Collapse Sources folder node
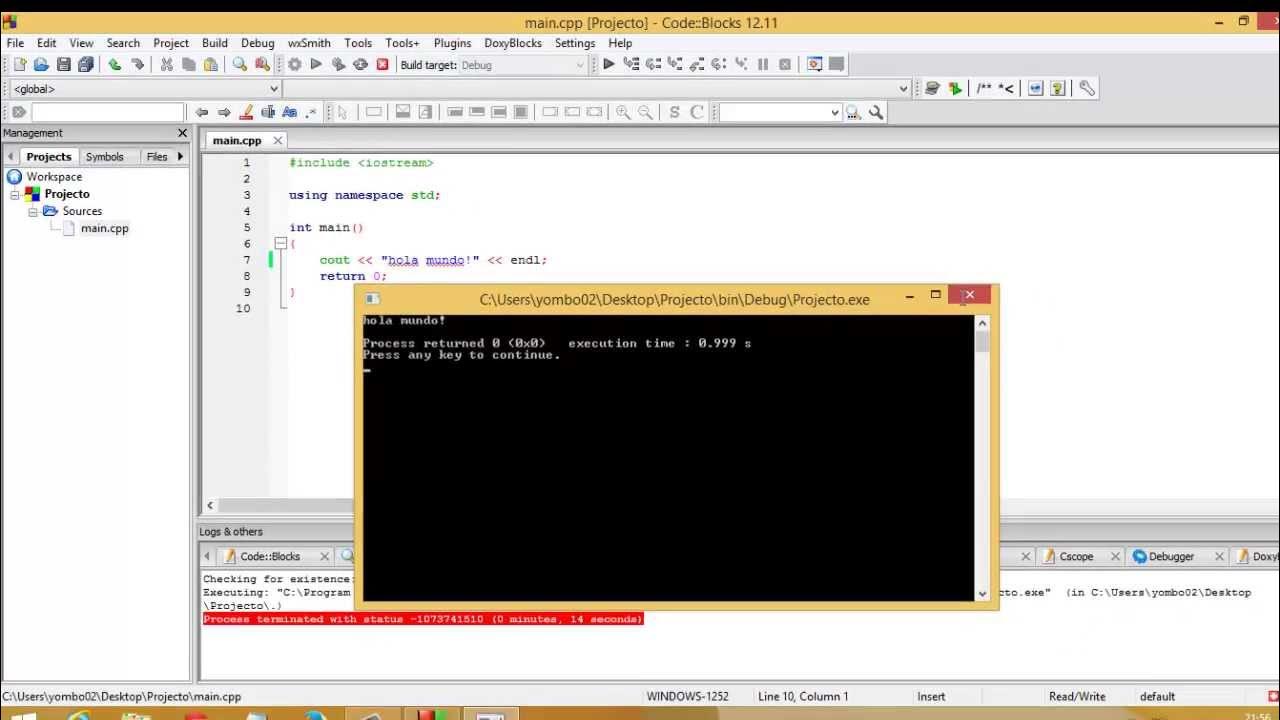 pos(32,212)
